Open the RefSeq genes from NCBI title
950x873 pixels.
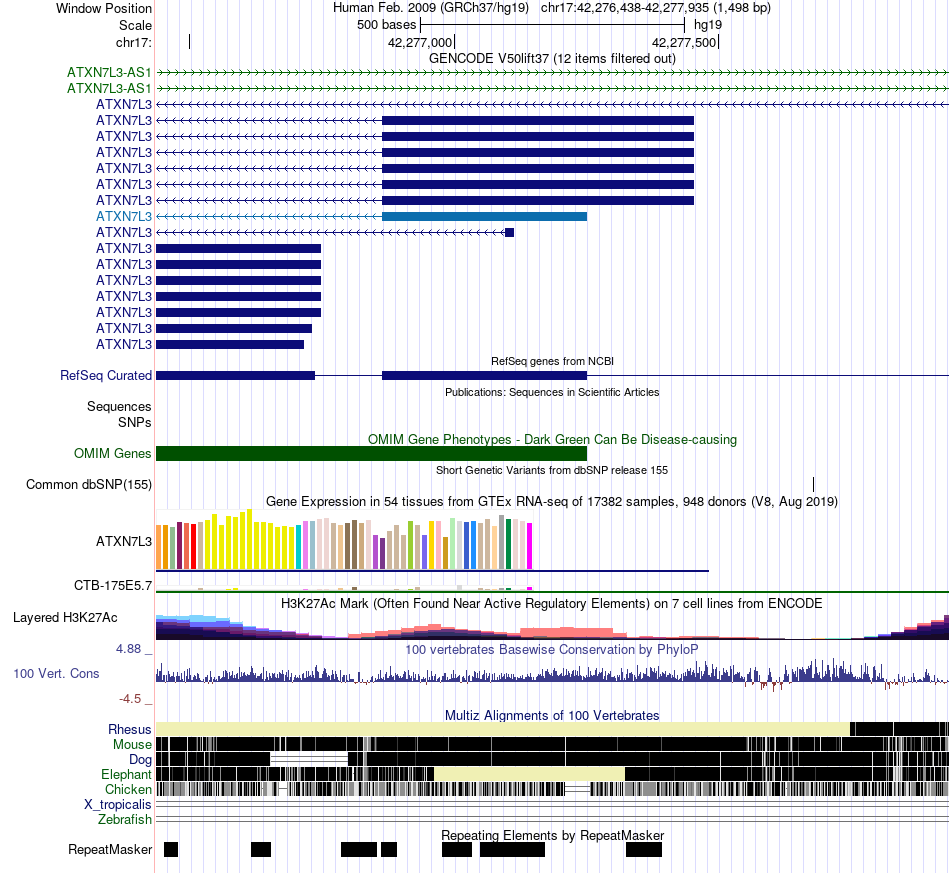coord(552,361)
